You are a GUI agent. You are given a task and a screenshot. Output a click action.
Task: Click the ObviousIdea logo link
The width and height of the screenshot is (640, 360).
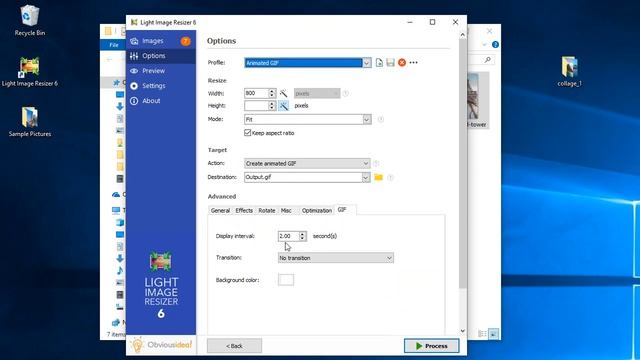[x=161, y=345]
